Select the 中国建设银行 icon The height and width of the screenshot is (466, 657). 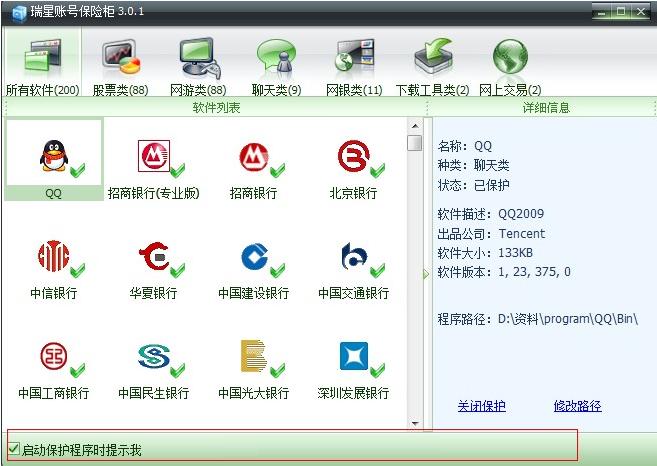coord(254,256)
